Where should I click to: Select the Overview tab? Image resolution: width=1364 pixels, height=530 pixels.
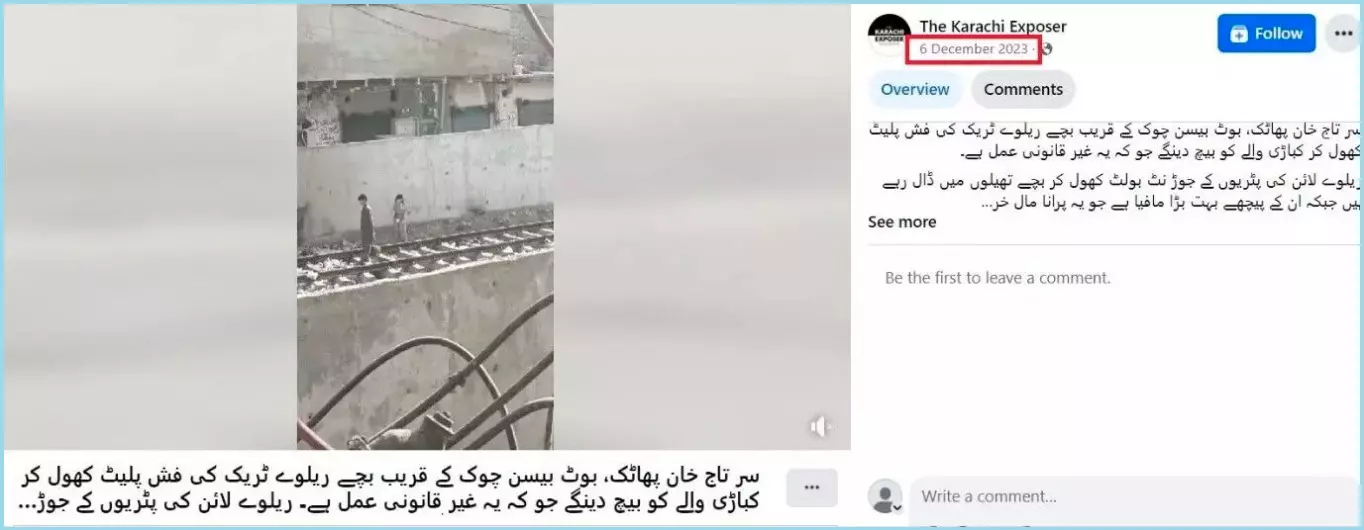(x=915, y=89)
